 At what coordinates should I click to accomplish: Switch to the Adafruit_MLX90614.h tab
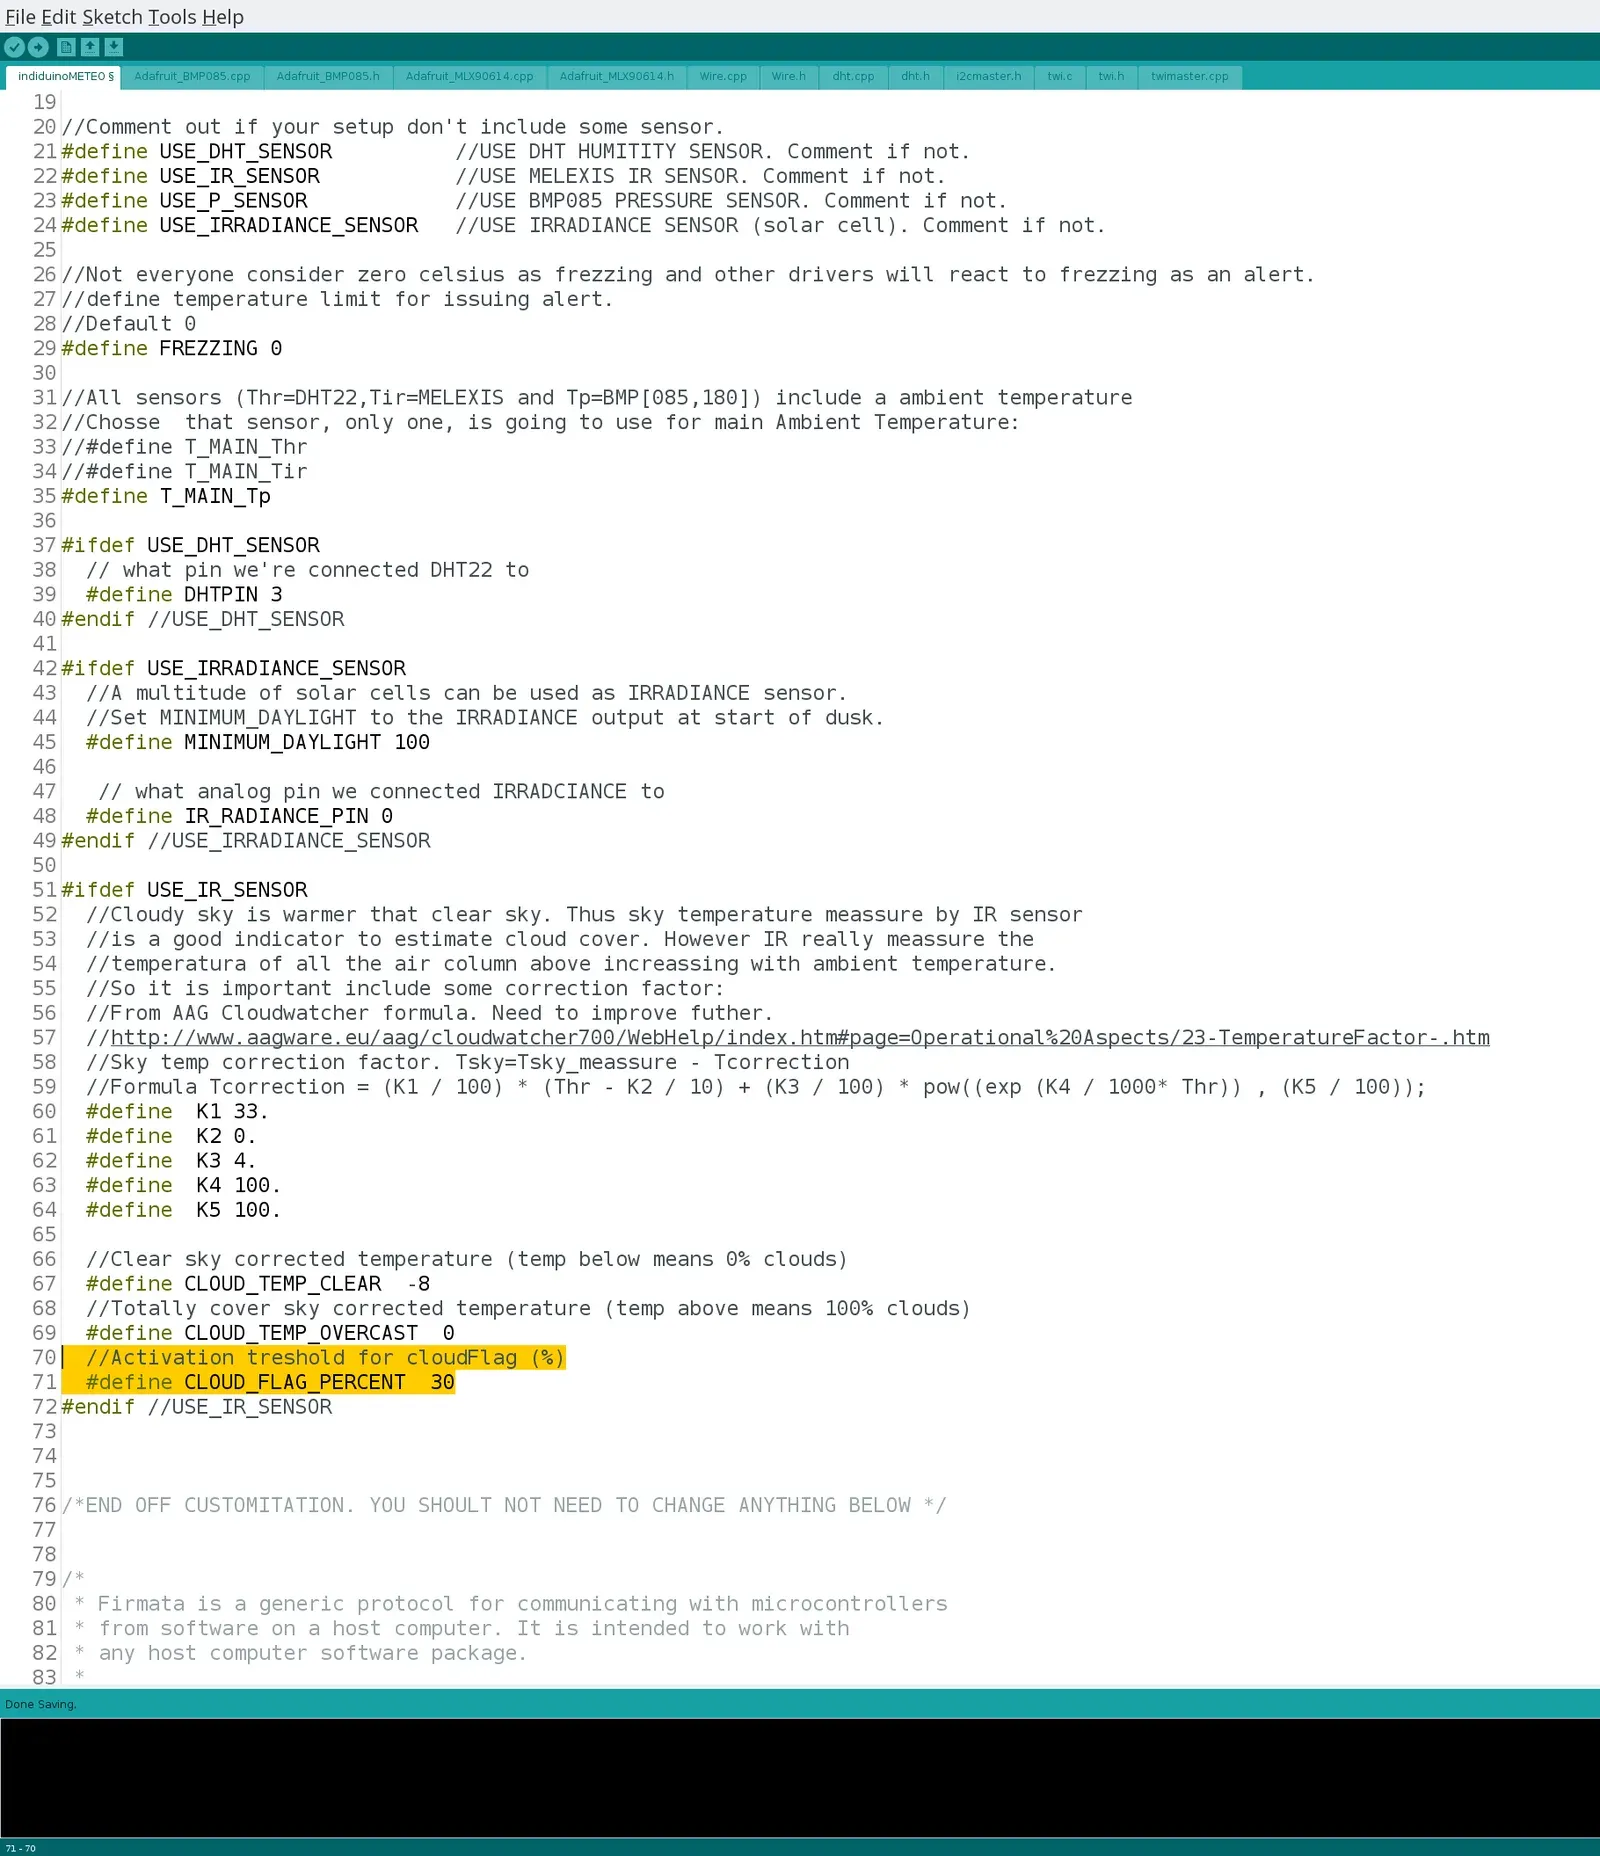pos(616,77)
